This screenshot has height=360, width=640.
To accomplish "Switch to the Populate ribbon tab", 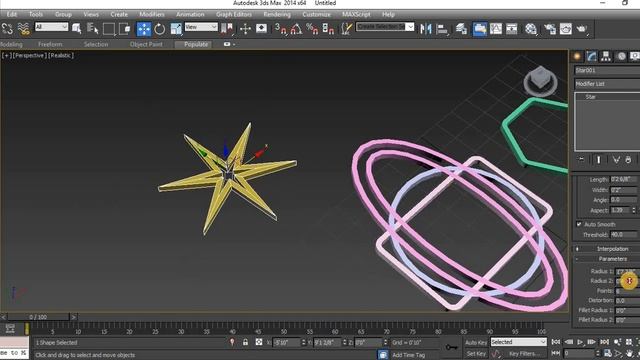I will tap(196, 44).
